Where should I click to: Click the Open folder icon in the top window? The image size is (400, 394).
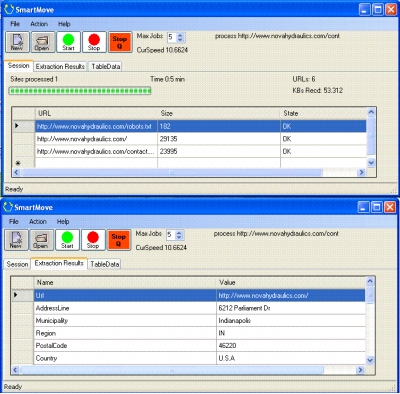[x=43, y=42]
